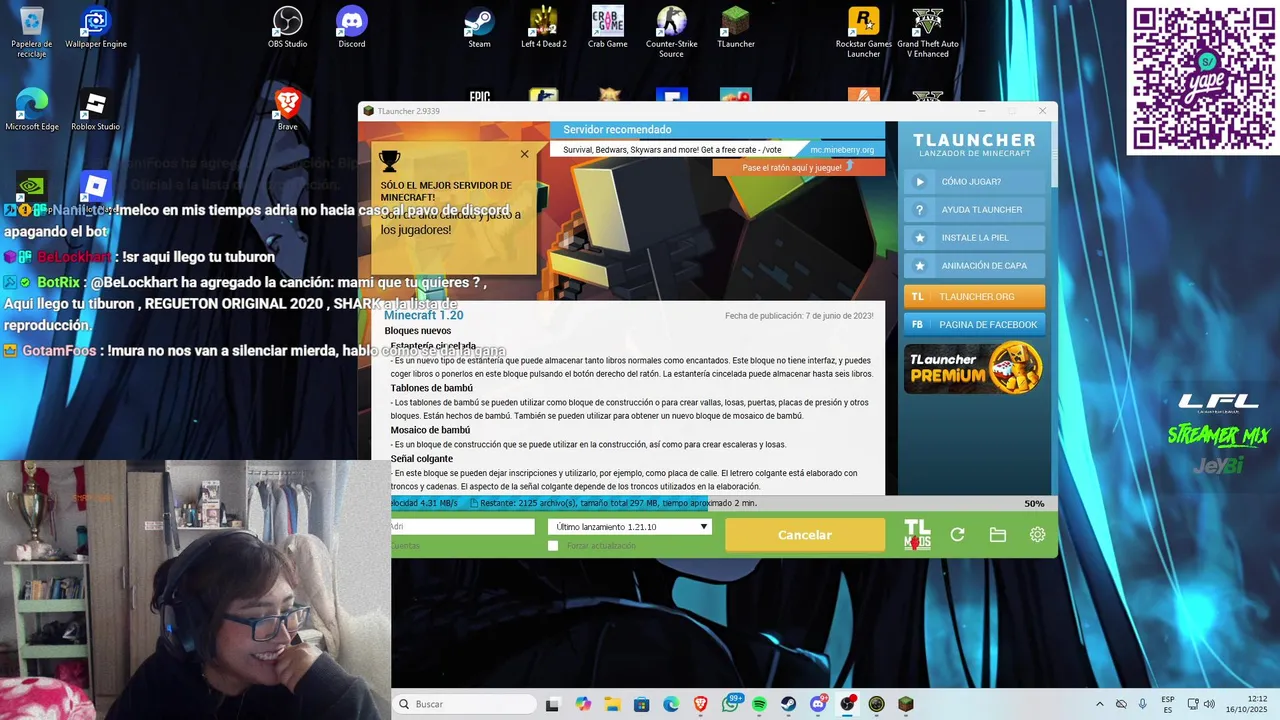
Task: Open Roblox Studio desktop icon
Action: tap(96, 110)
